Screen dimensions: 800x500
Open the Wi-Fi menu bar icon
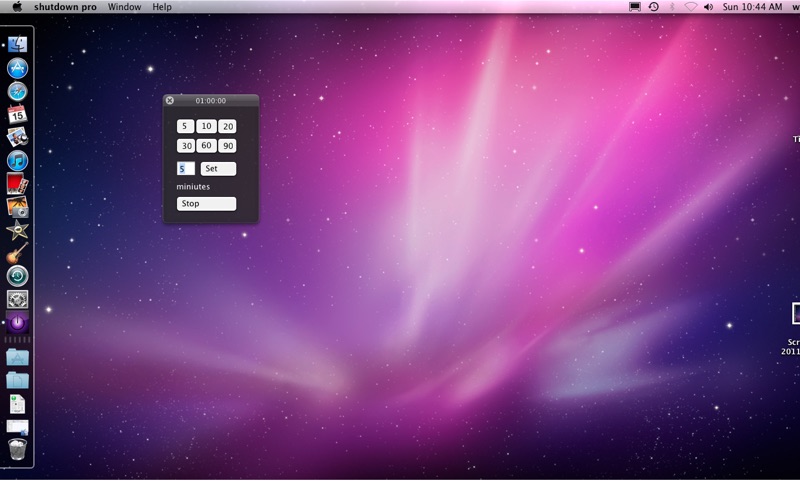690,7
